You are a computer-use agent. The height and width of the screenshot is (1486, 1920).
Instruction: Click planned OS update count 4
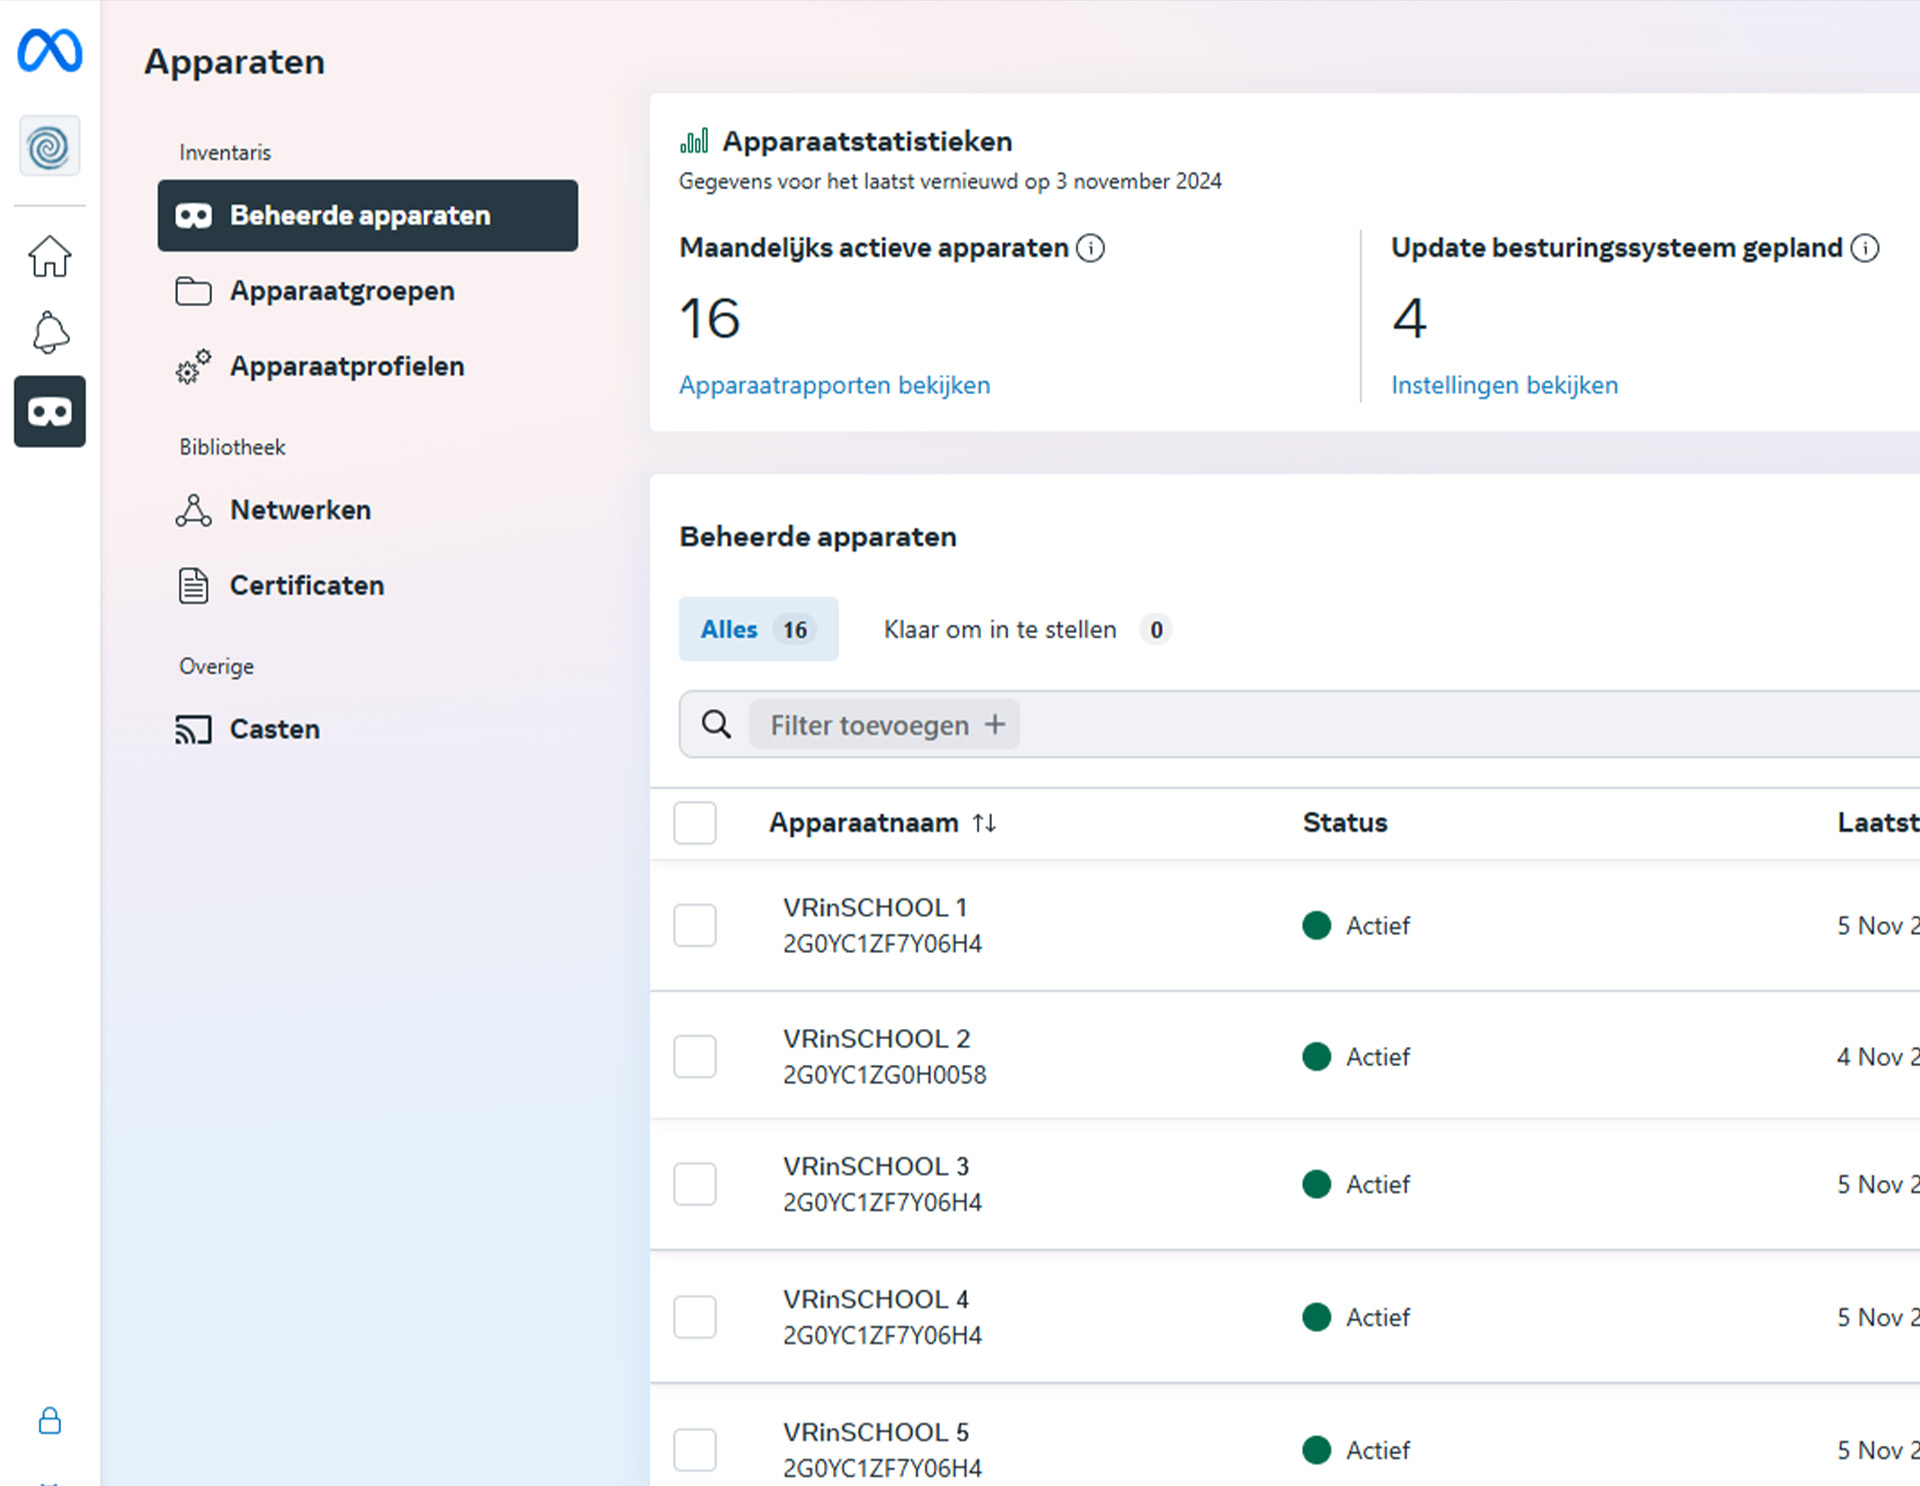coord(1409,318)
